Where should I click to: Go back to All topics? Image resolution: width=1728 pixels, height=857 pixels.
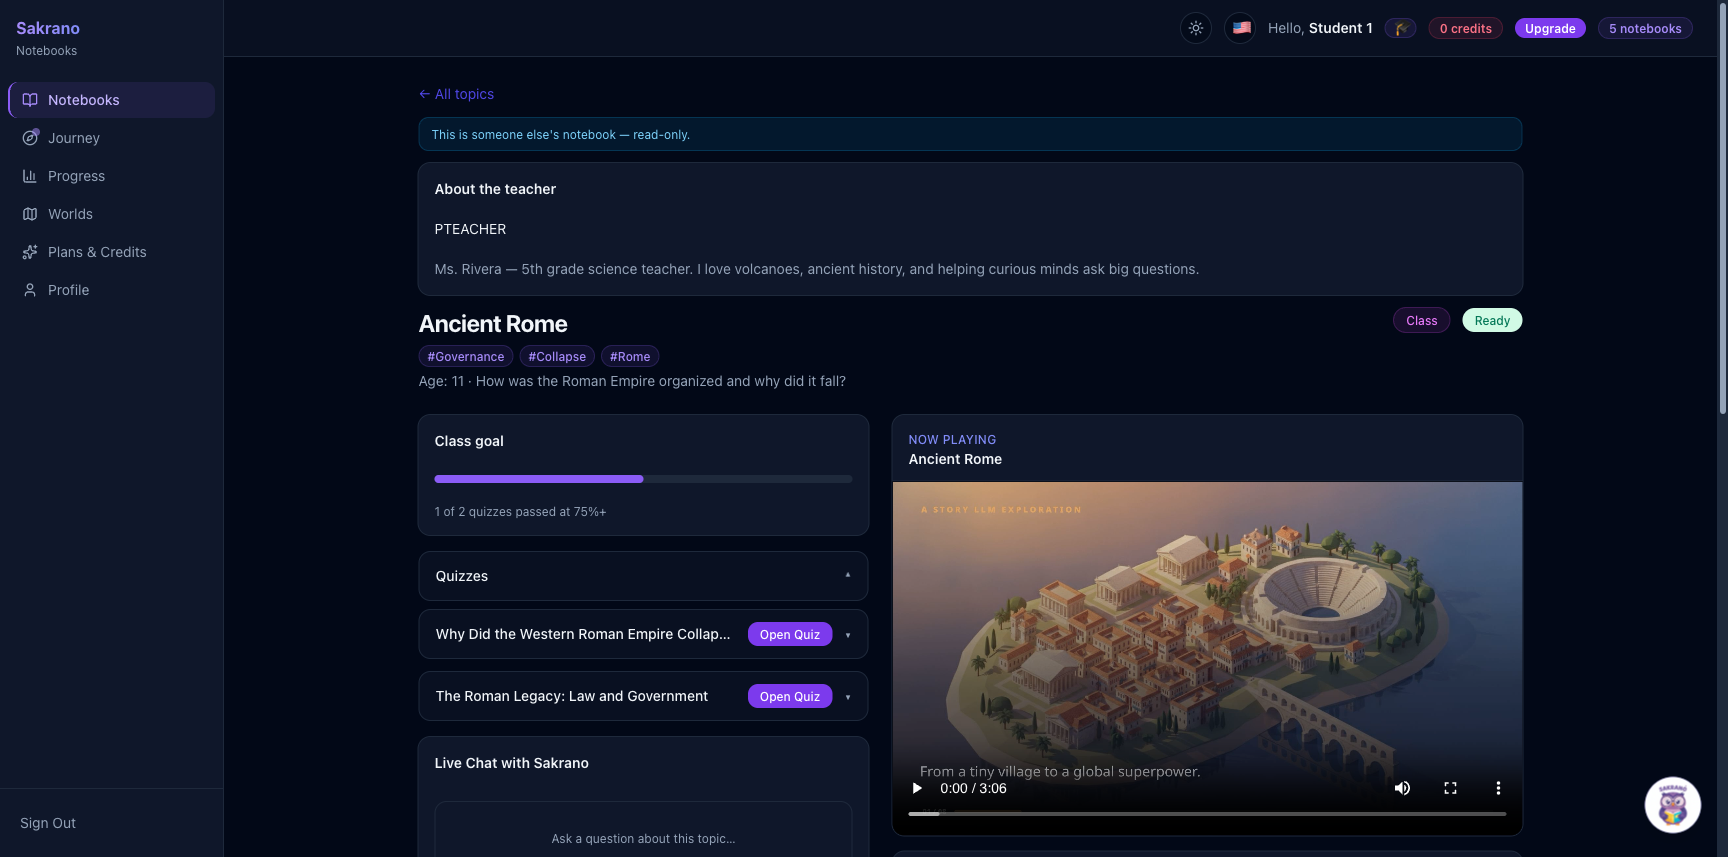[456, 94]
